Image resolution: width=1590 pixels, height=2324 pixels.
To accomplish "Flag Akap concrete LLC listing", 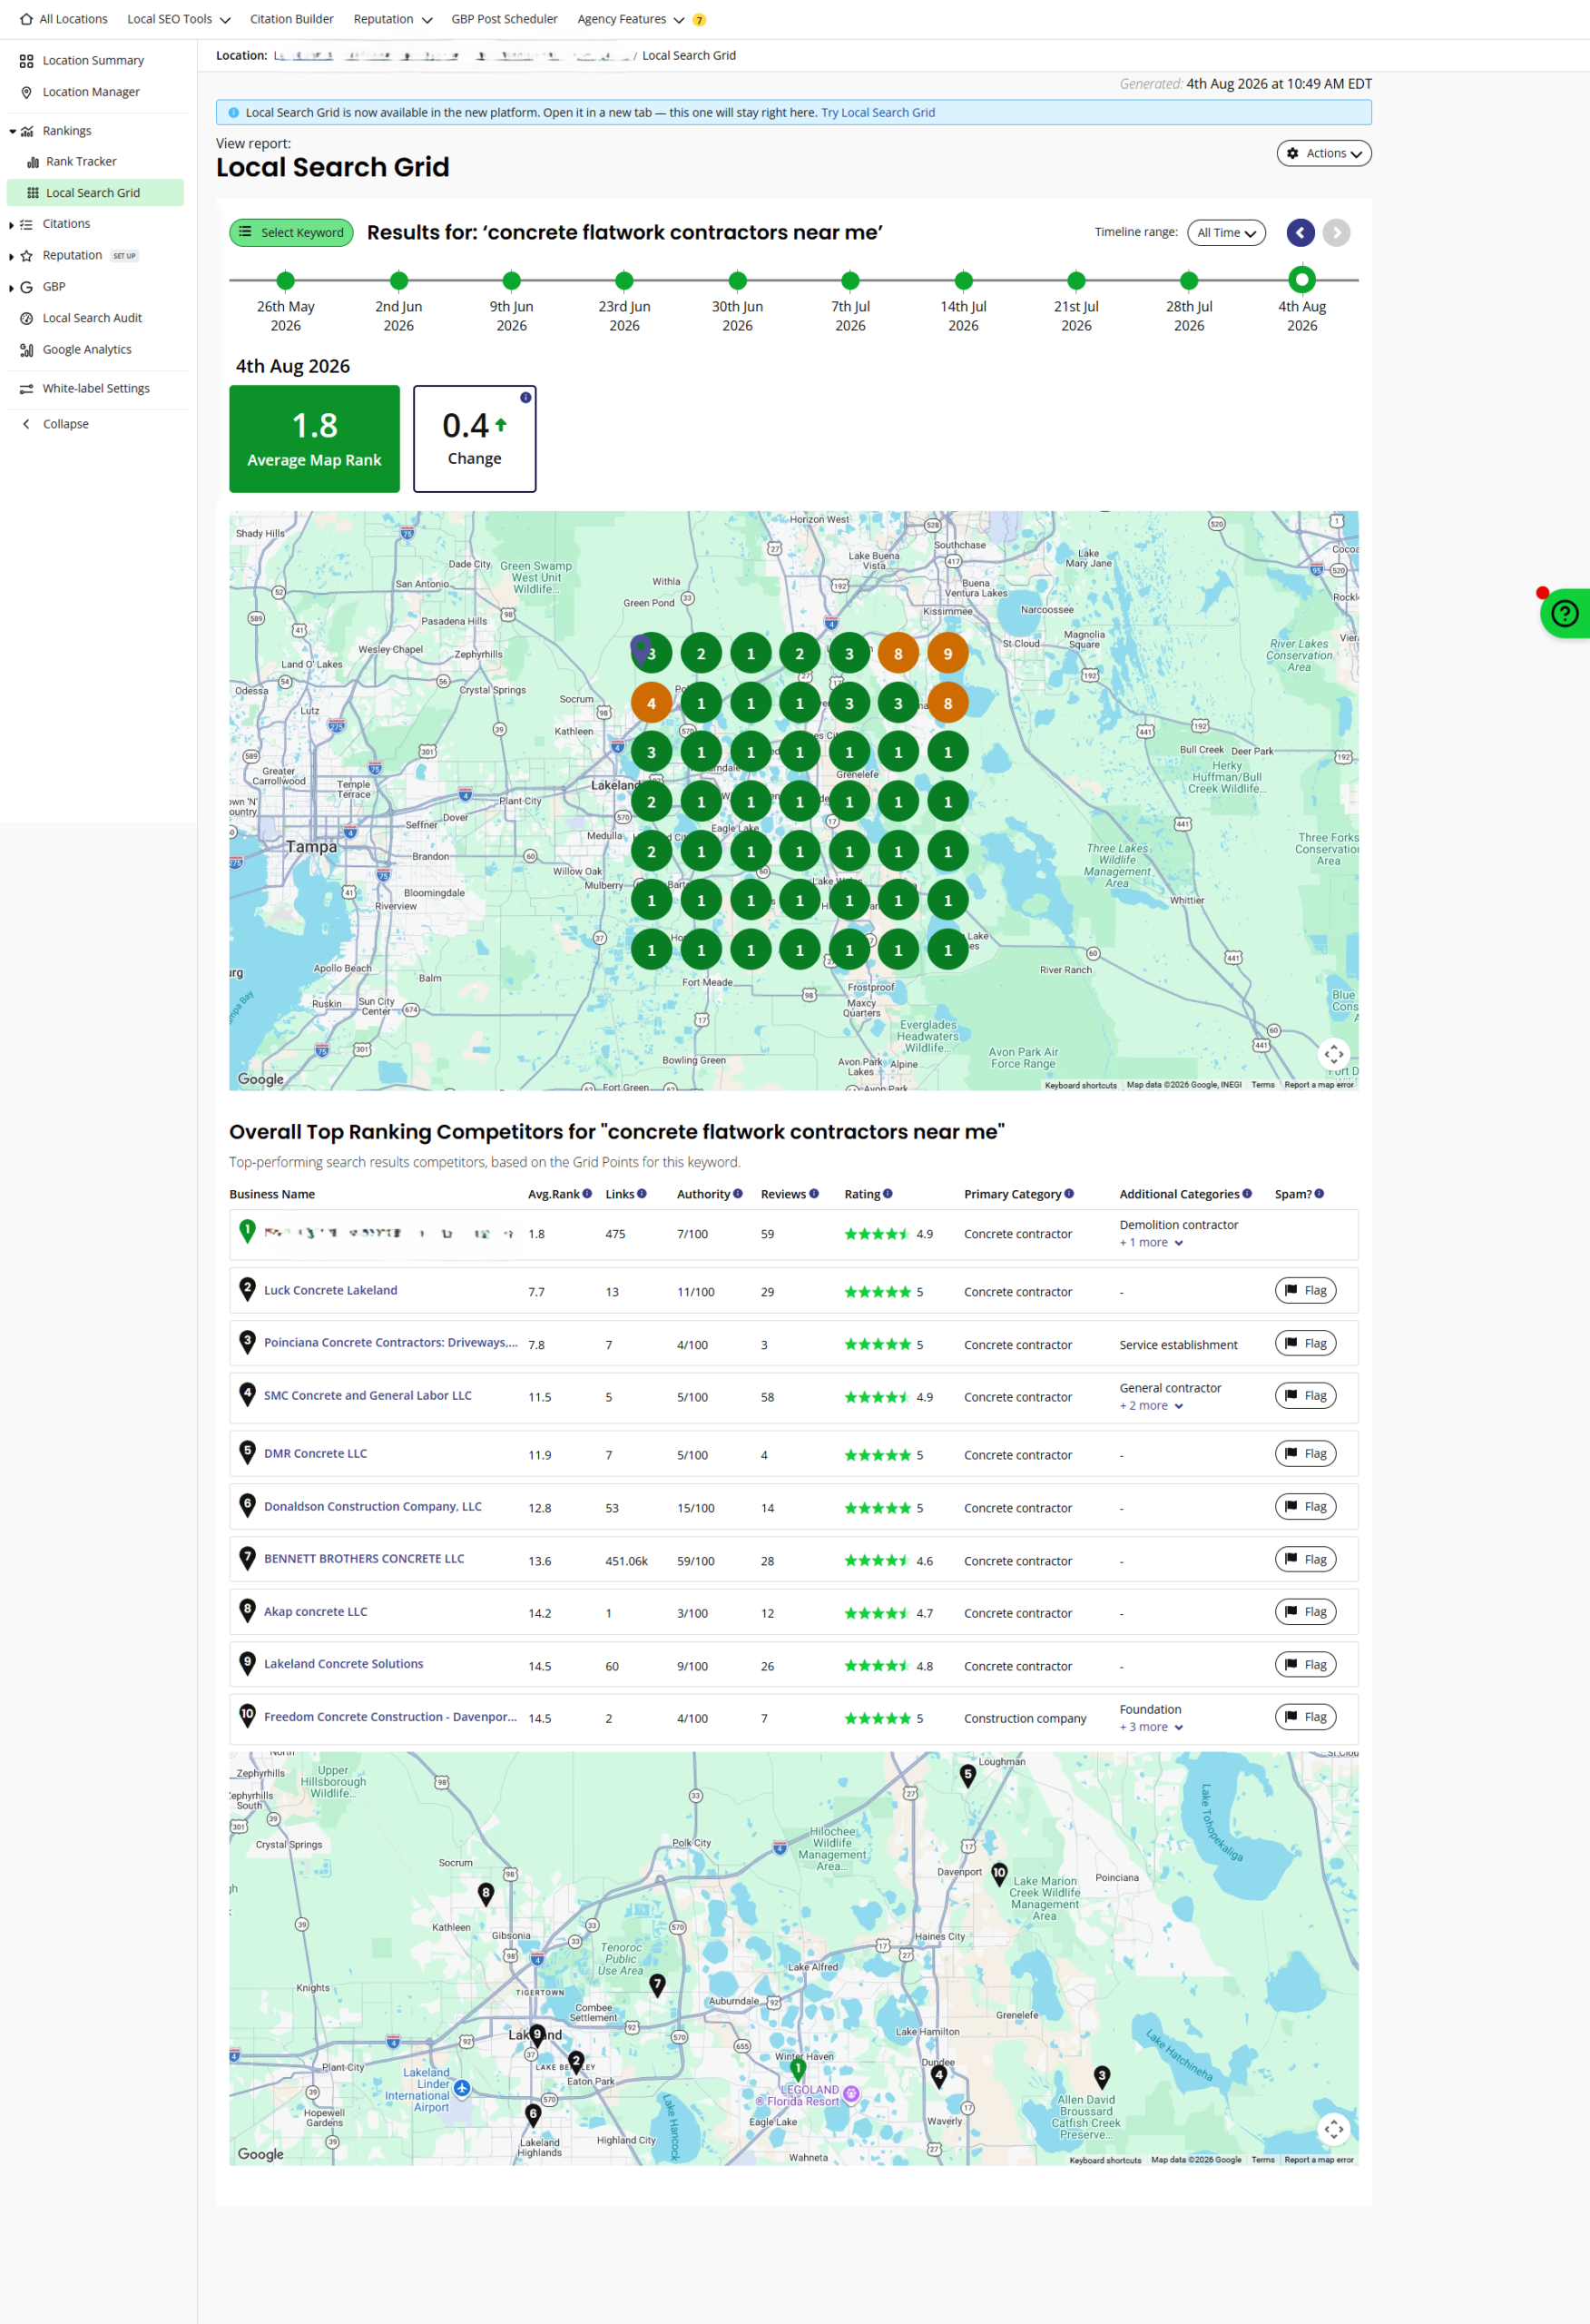I will pos(1305,1612).
